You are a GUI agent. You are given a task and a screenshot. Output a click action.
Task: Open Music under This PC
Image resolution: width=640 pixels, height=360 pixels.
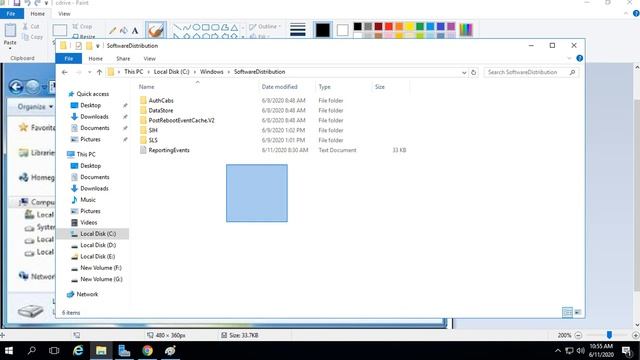pos(88,200)
